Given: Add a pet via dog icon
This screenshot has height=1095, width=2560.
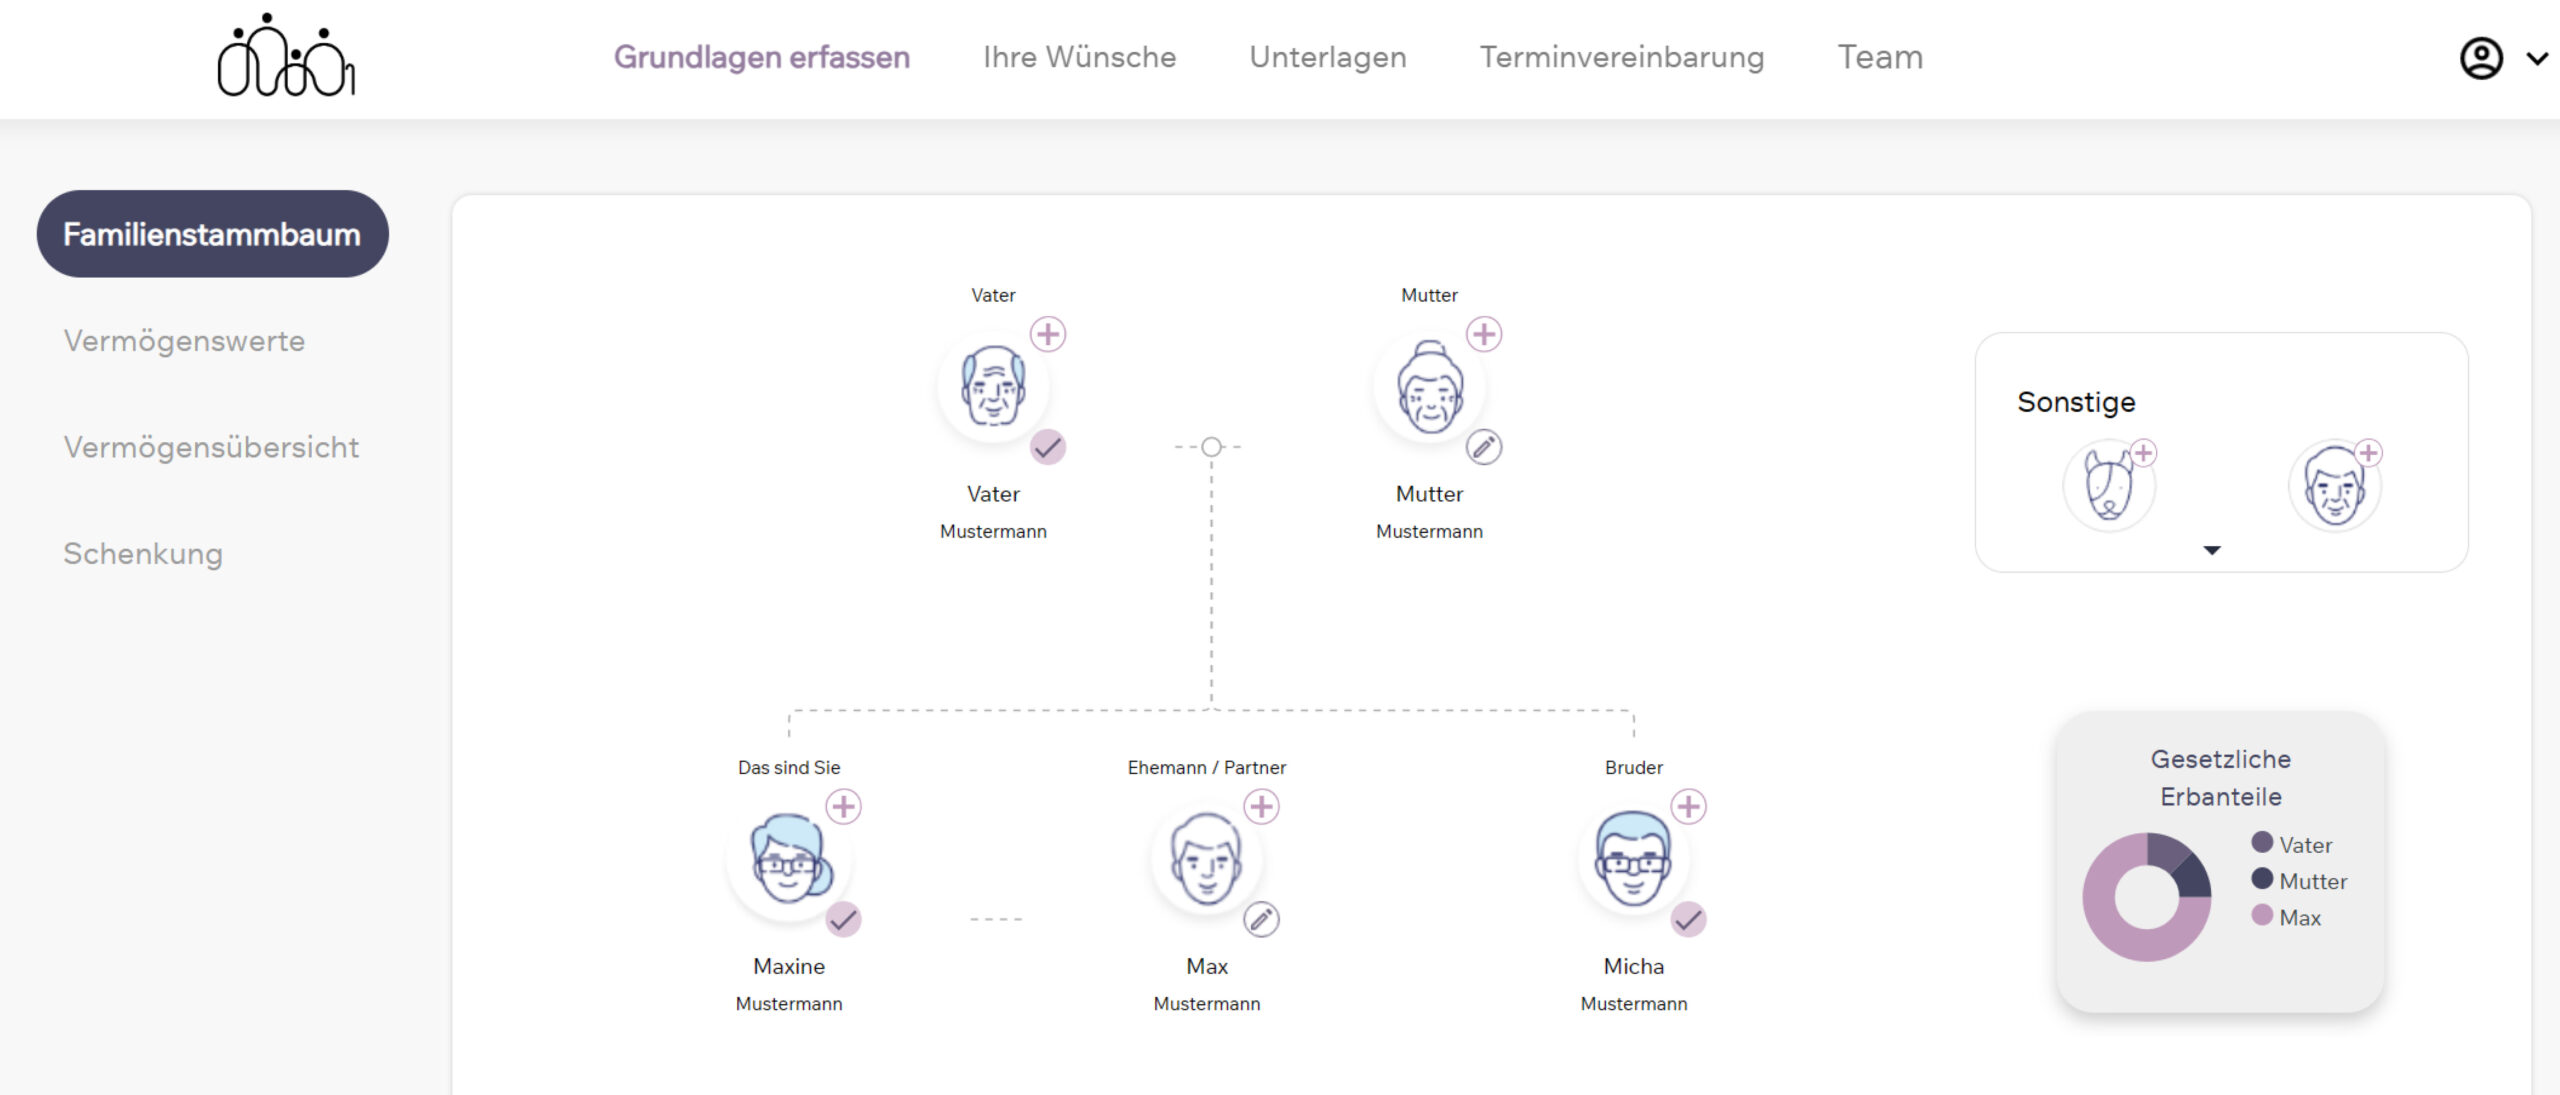Looking at the screenshot, I should click(x=2109, y=486).
